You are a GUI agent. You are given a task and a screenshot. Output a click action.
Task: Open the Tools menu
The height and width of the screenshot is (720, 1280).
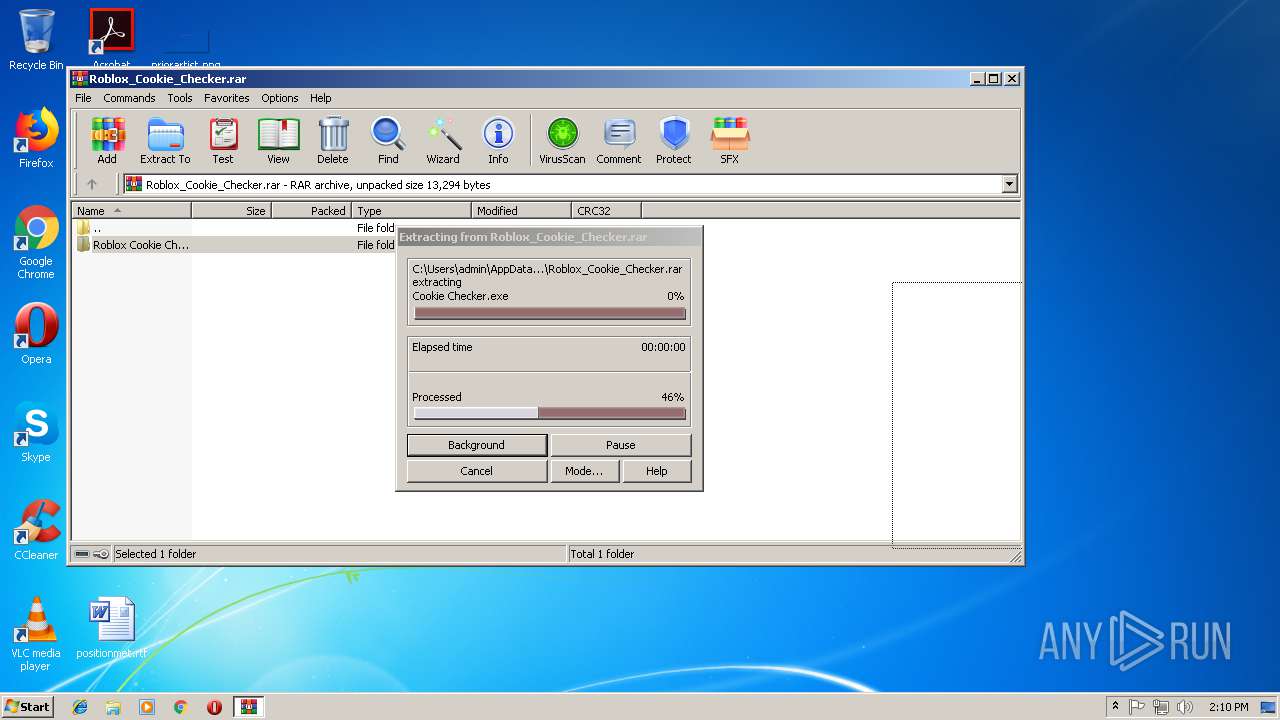tap(180, 98)
